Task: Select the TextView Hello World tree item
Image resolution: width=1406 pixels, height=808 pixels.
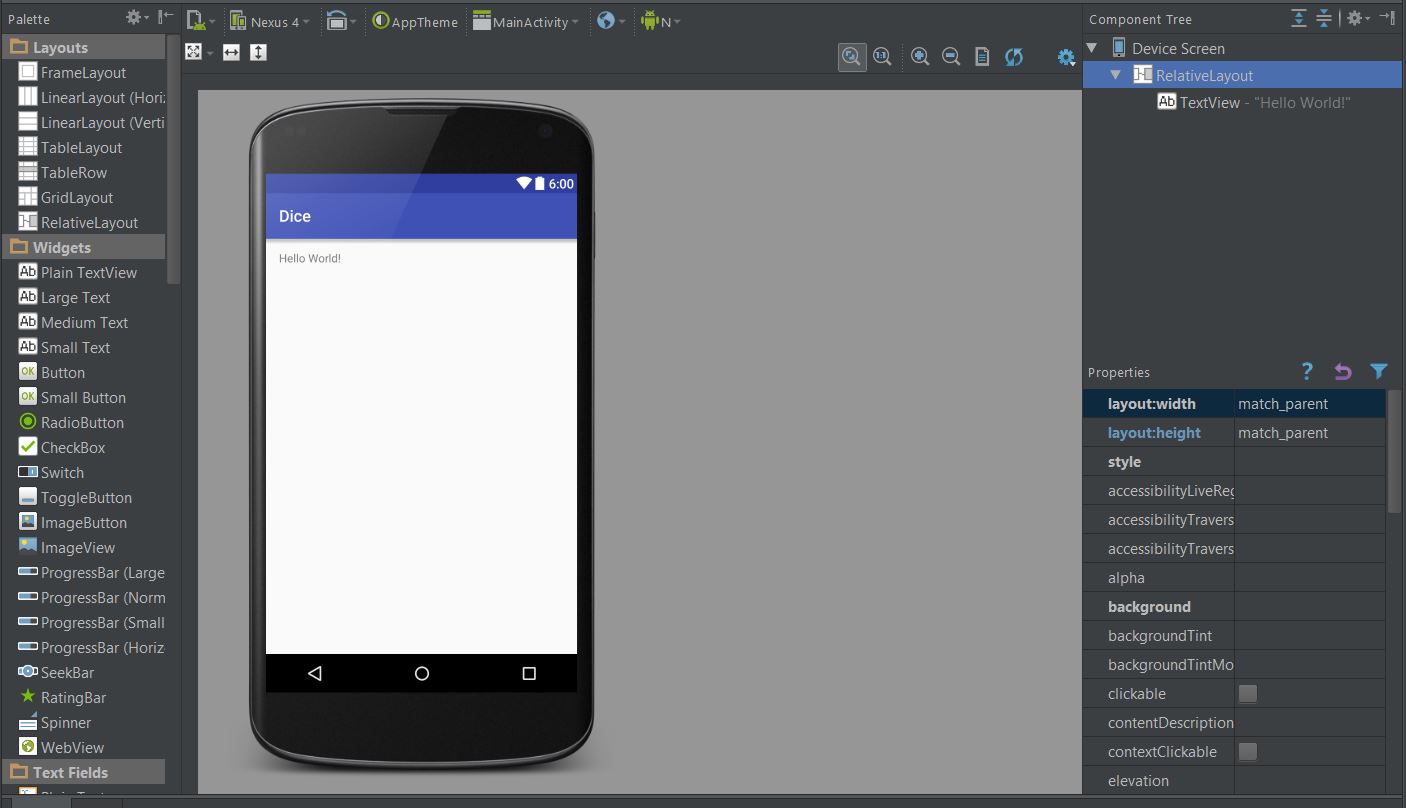Action: click(x=1254, y=102)
